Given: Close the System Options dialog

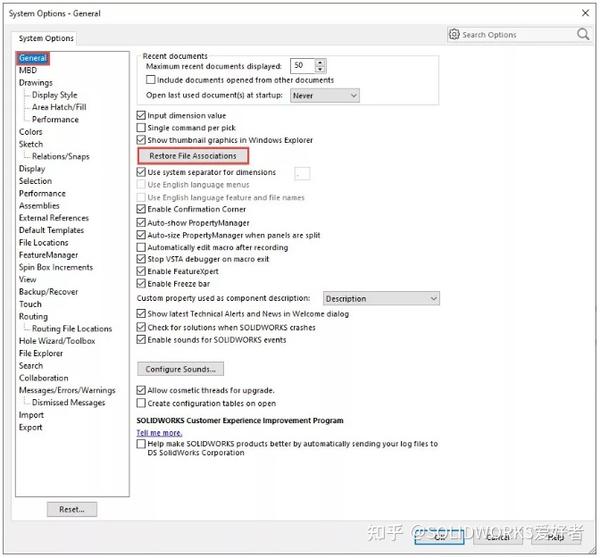Looking at the screenshot, I should (x=585, y=13).
